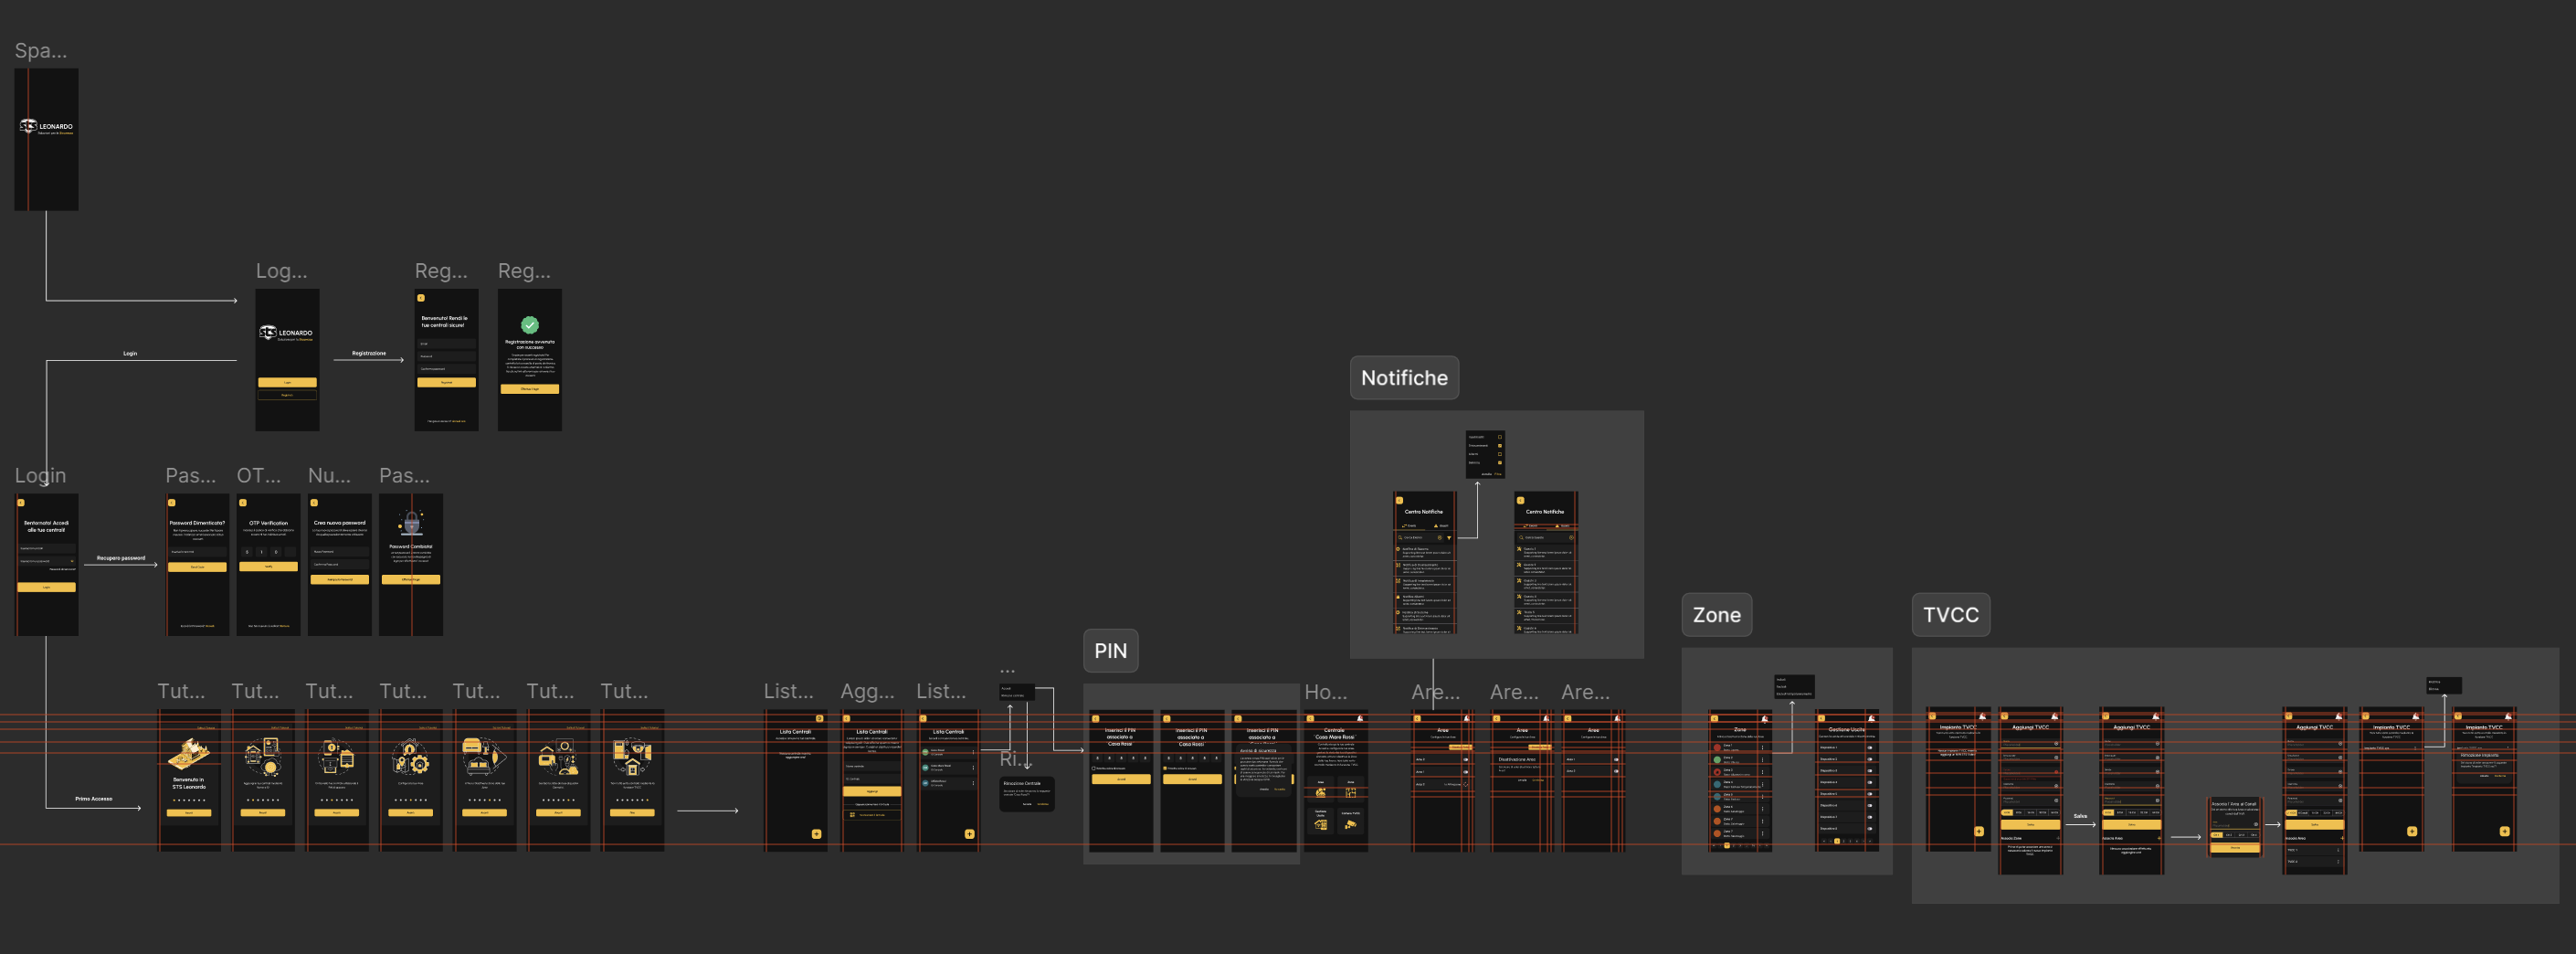2576x954 pixels.
Task: Open kebab menu of first entry in Lista Centrali
Action: coord(973,752)
